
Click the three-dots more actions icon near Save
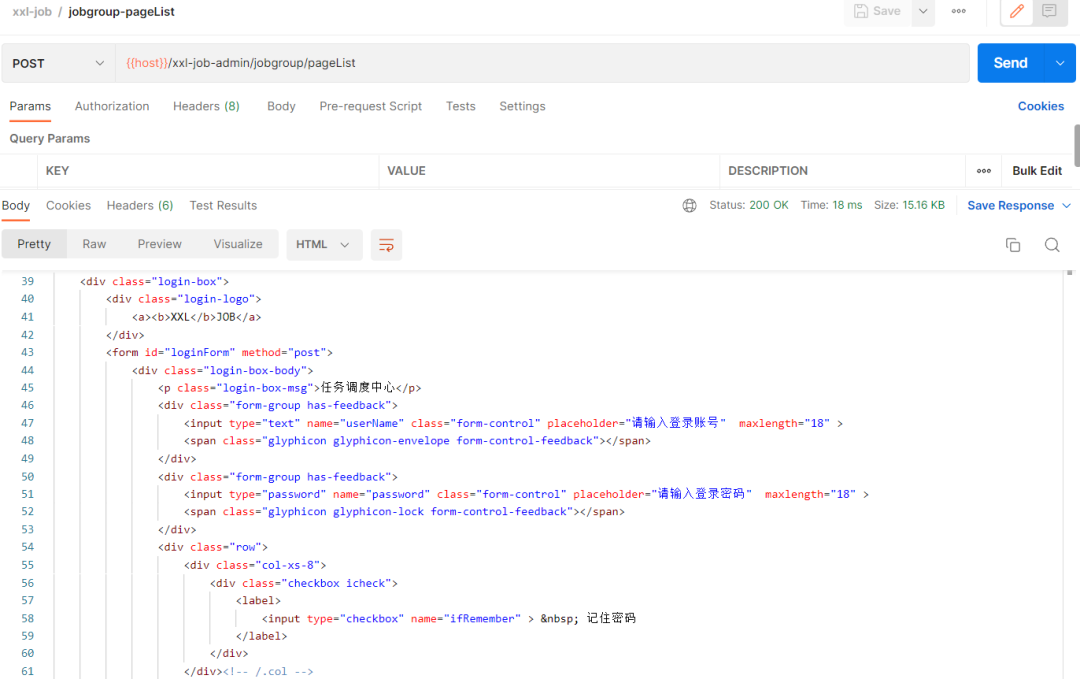point(958,12)
